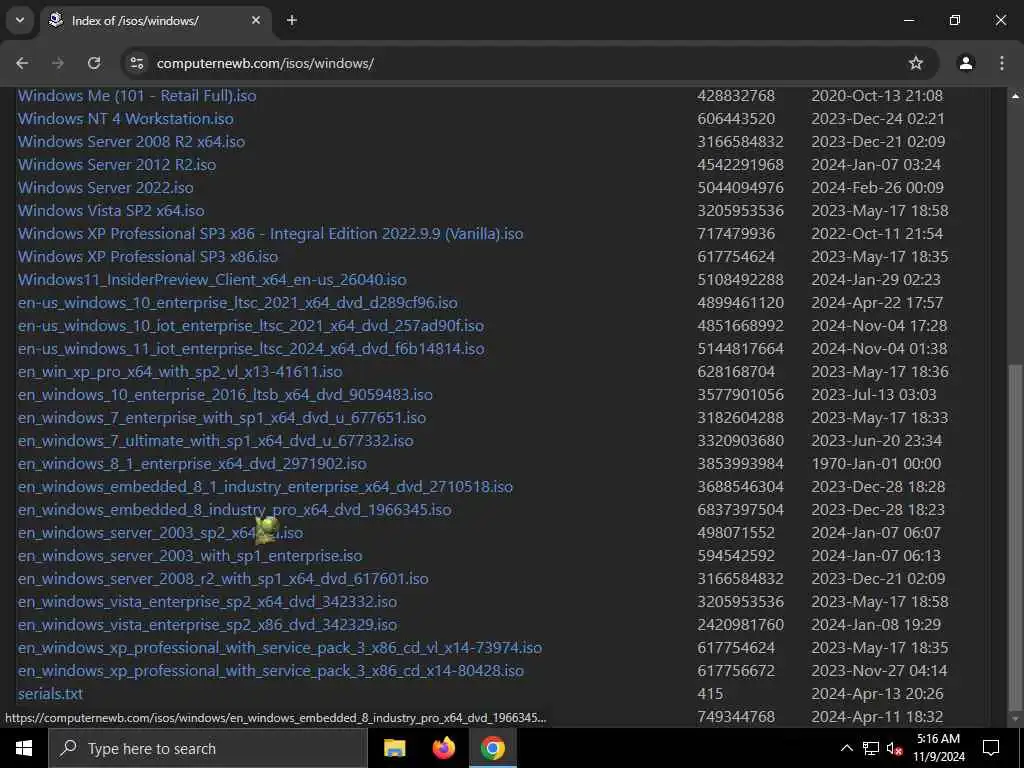The height and width of the screenshot is (768, 1024).
Task: Open Windows NT 4 Workstation.iso link
Action: point(125,119)
